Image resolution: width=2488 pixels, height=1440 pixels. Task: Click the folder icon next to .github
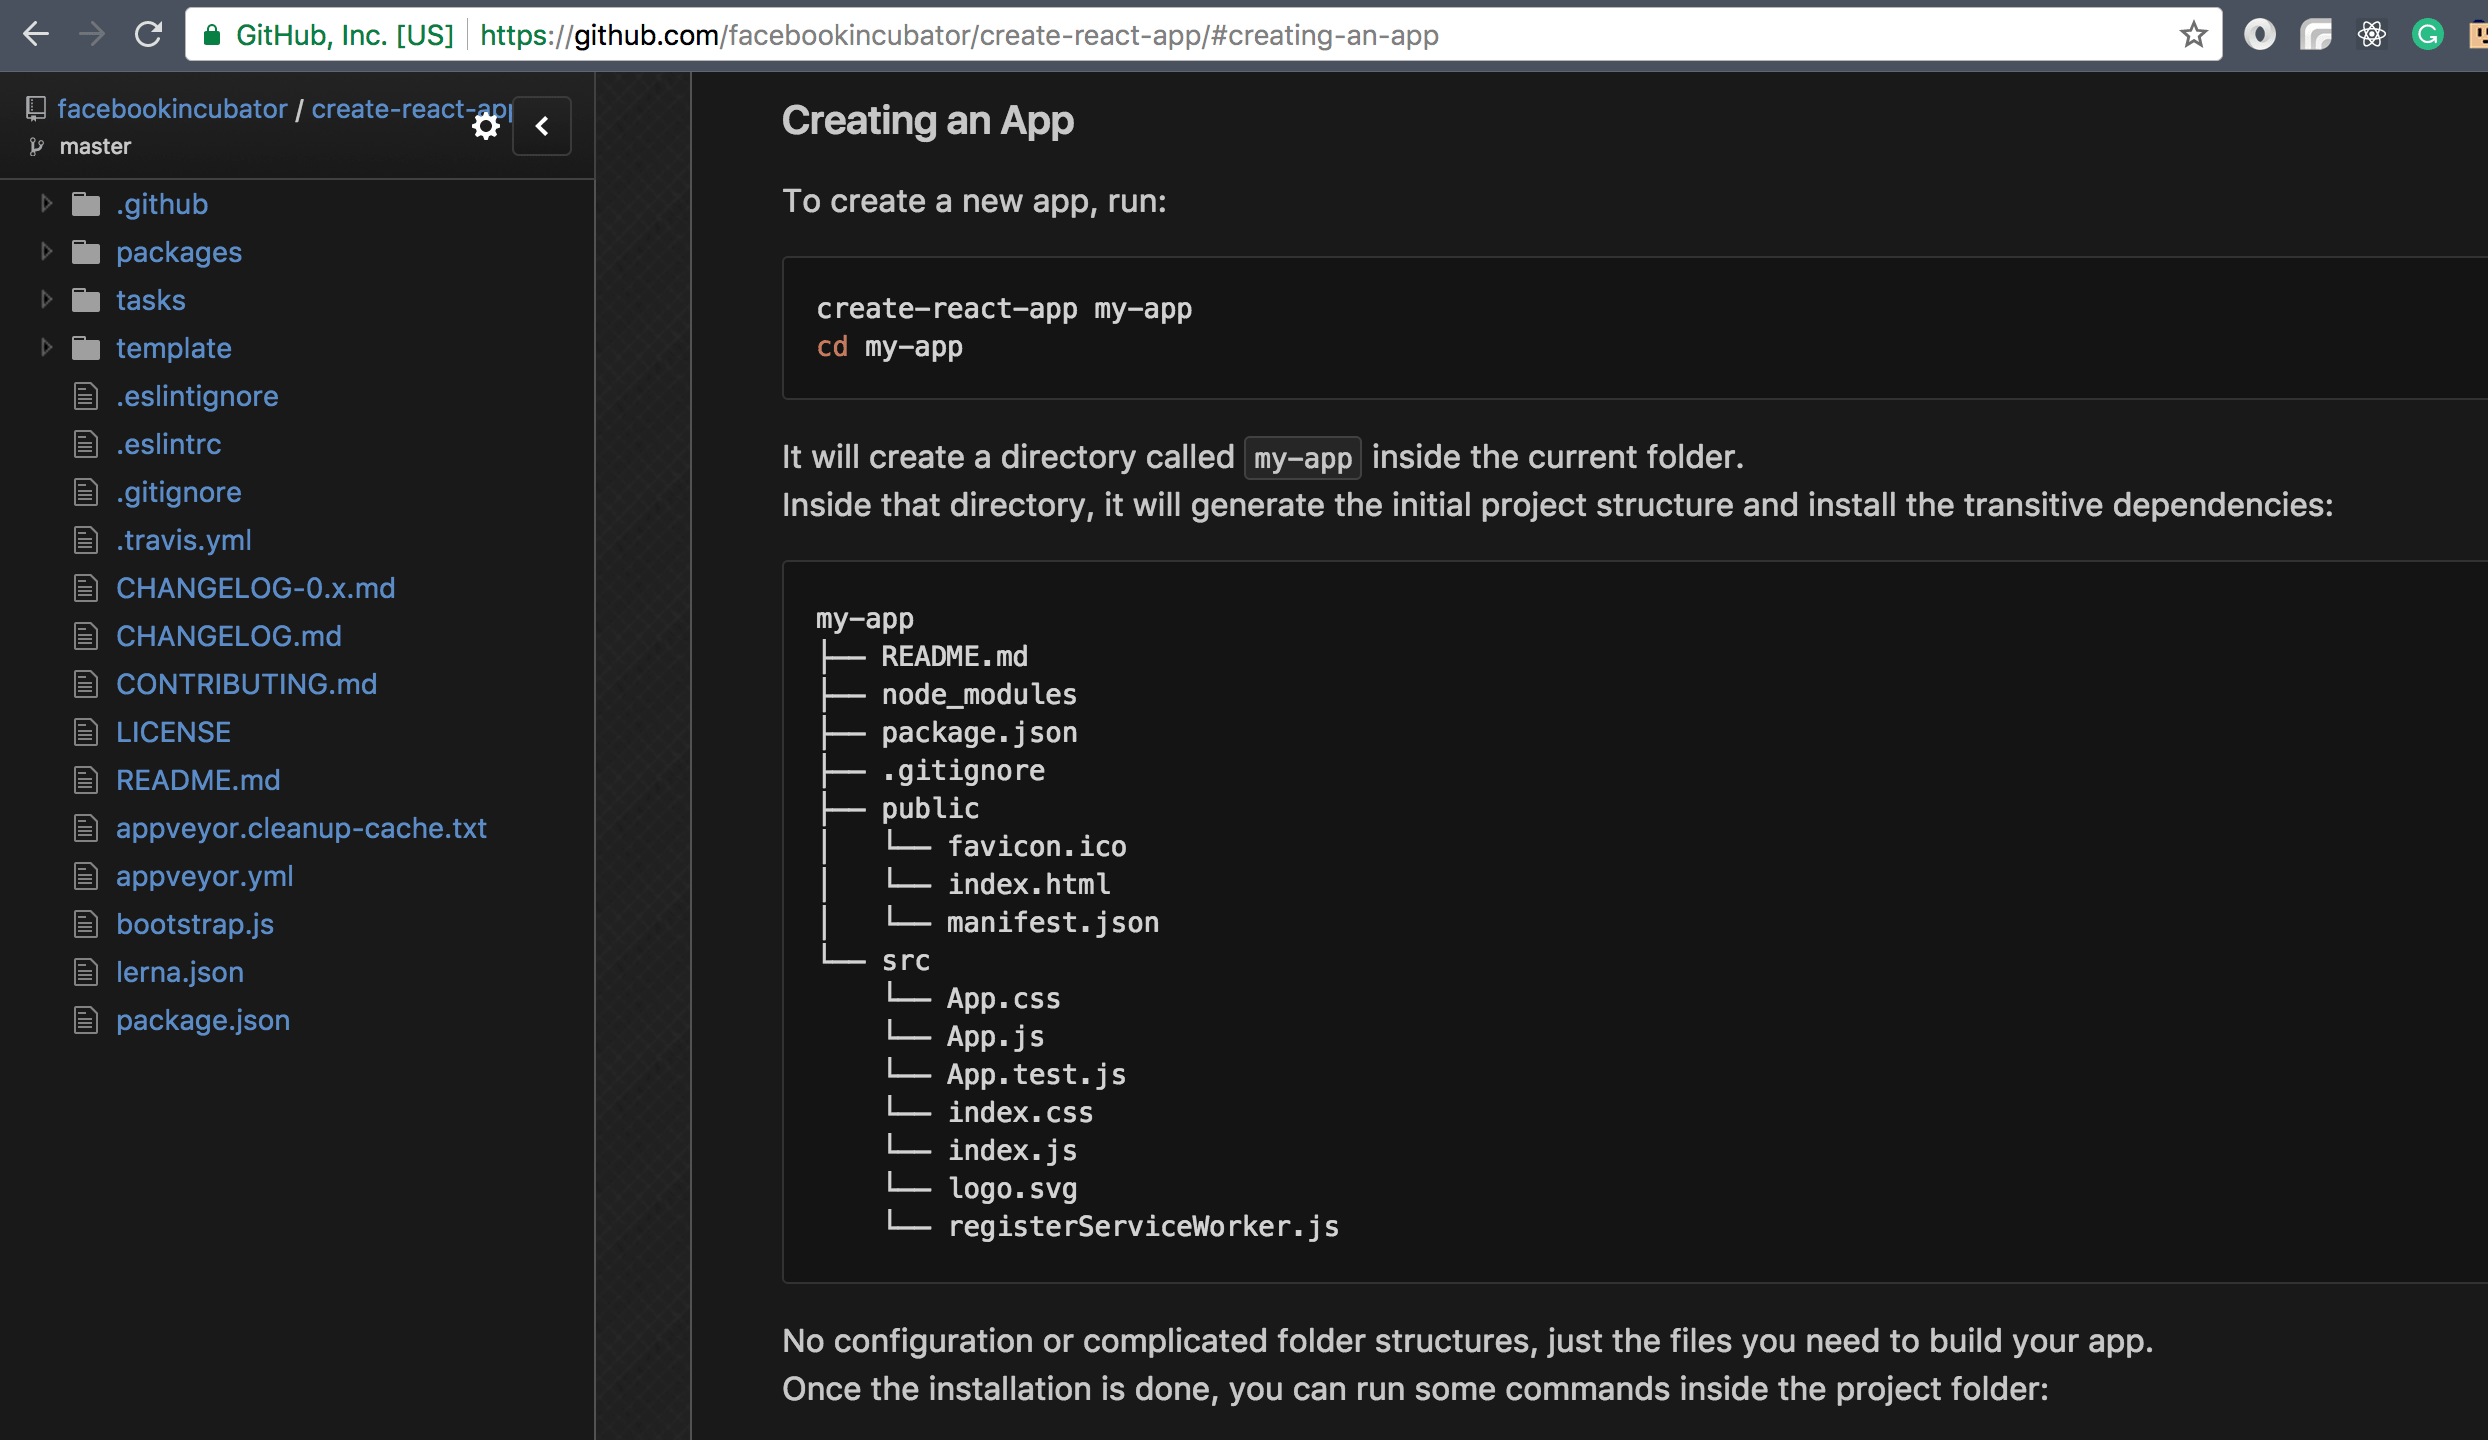point(86,204)
